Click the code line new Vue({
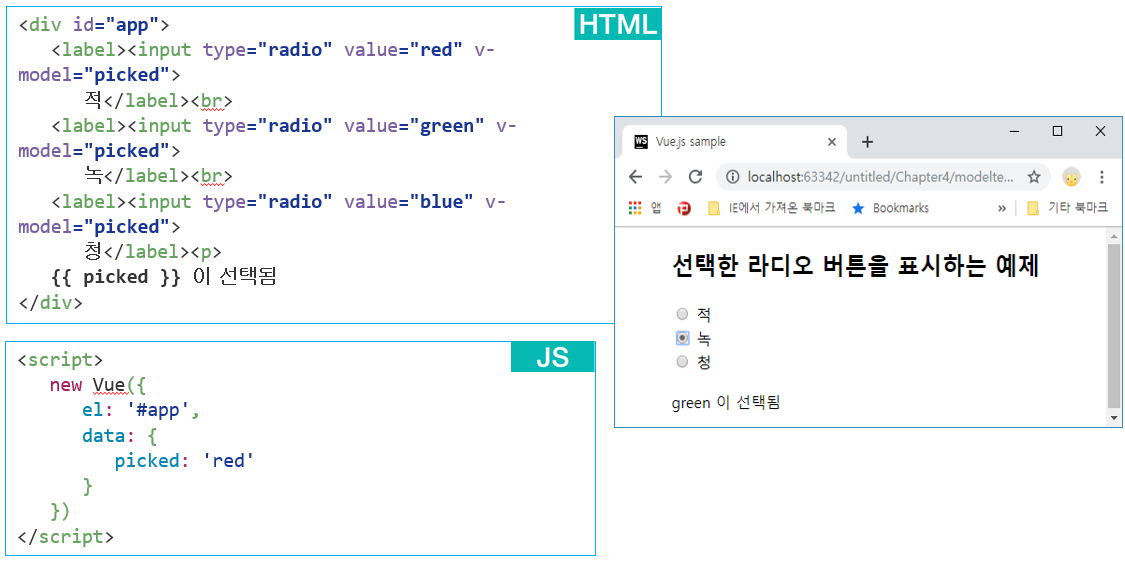This screenshot has width=1125, height=562. tap(98, 385)
